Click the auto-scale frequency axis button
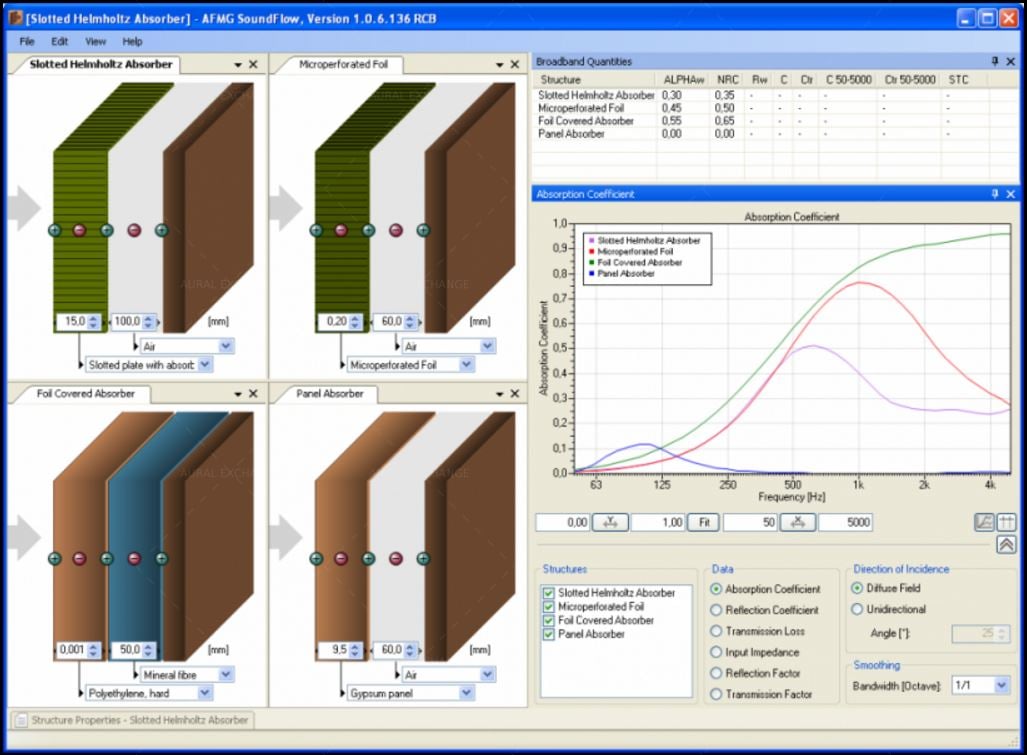This screenshot has height=755, width=1027. (x=797, y=522)
